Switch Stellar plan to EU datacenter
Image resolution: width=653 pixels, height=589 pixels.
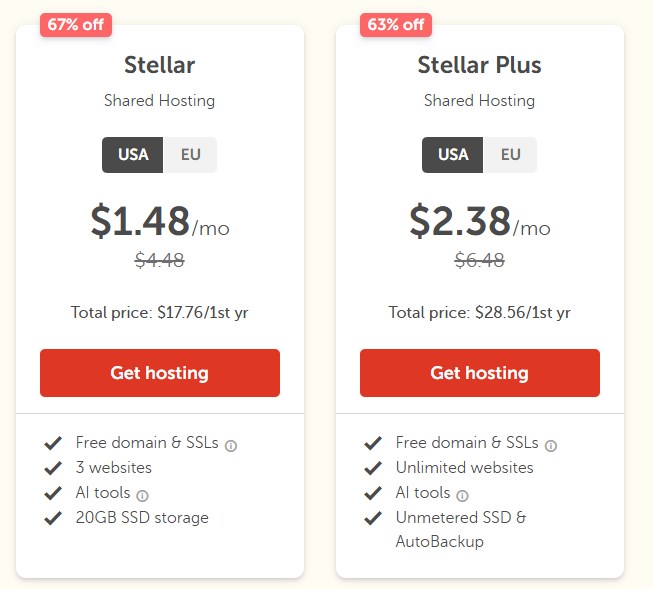pos(190,155)
